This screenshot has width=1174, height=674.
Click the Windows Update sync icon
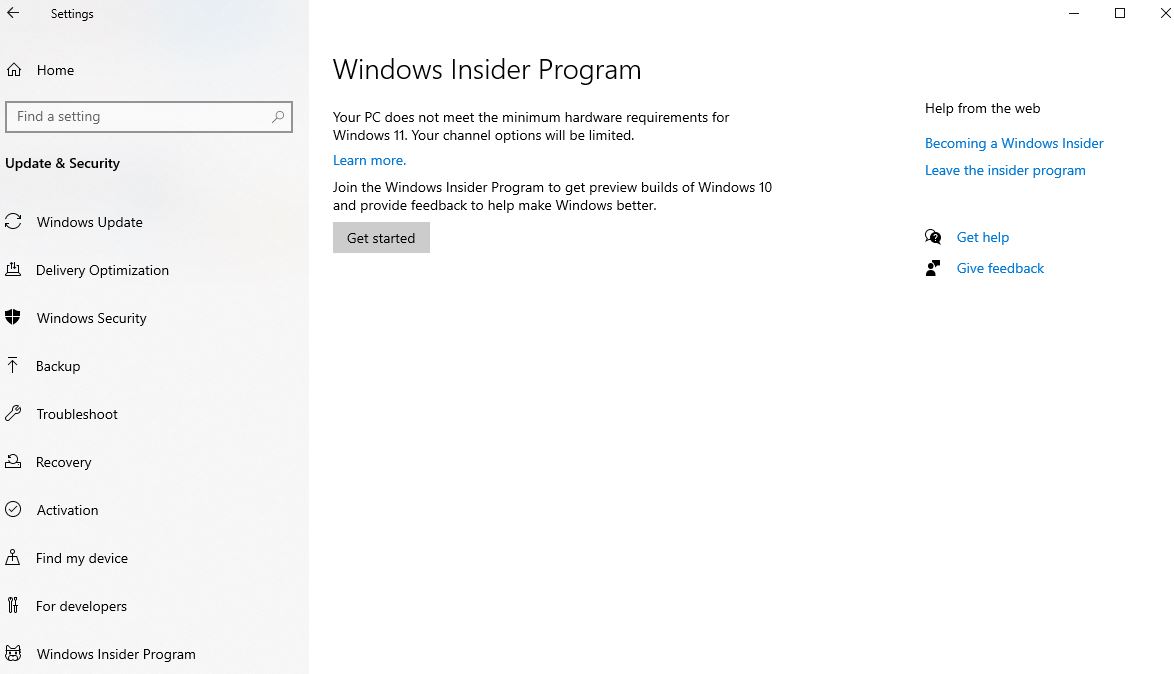point(13,222)
